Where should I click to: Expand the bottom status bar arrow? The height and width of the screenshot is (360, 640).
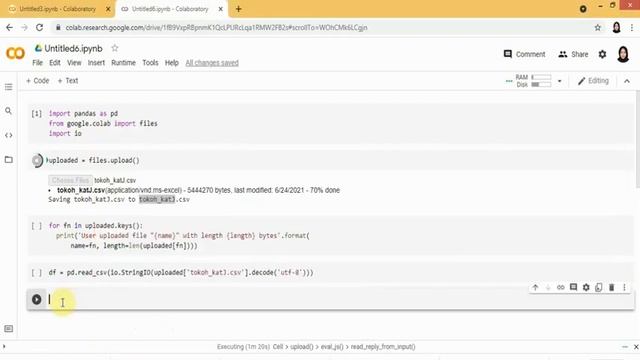tap(4, 347)
